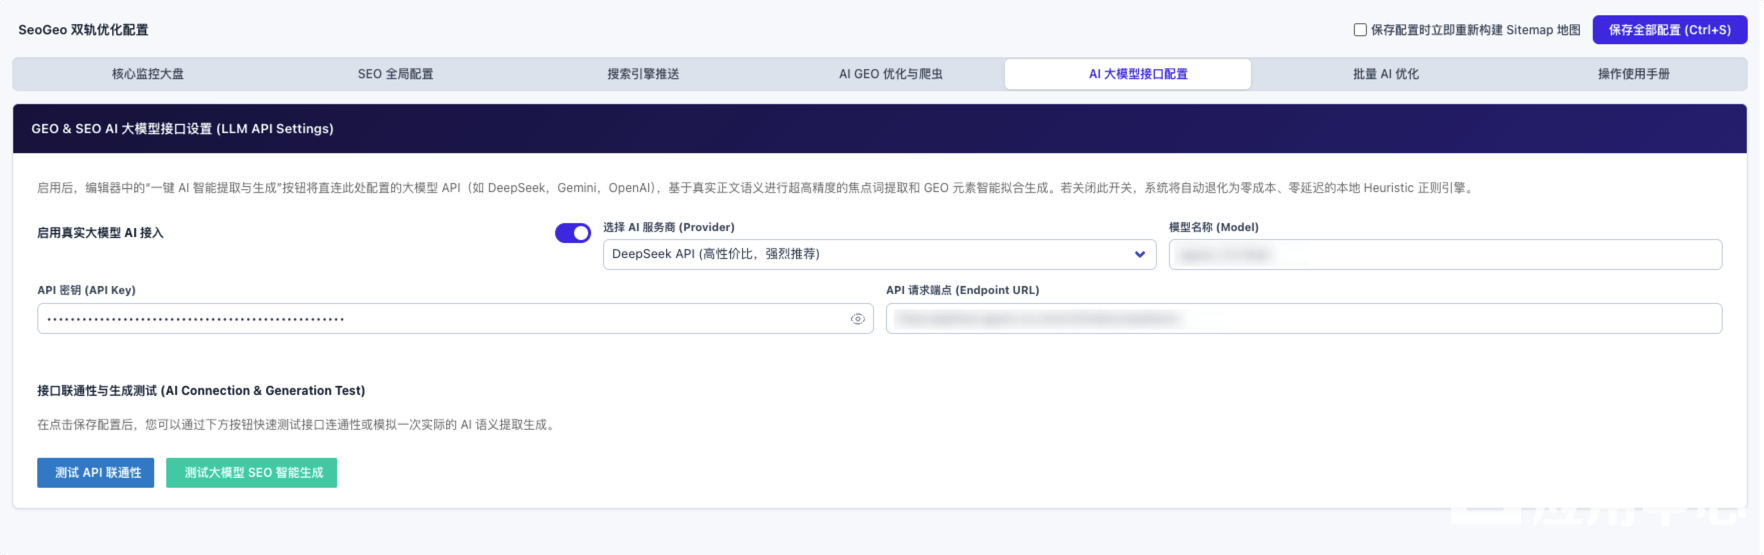1764x555 pixels.
Task: Click 保存全部配置 (Ctrl+S) button
Action: tap(1669, 30)
